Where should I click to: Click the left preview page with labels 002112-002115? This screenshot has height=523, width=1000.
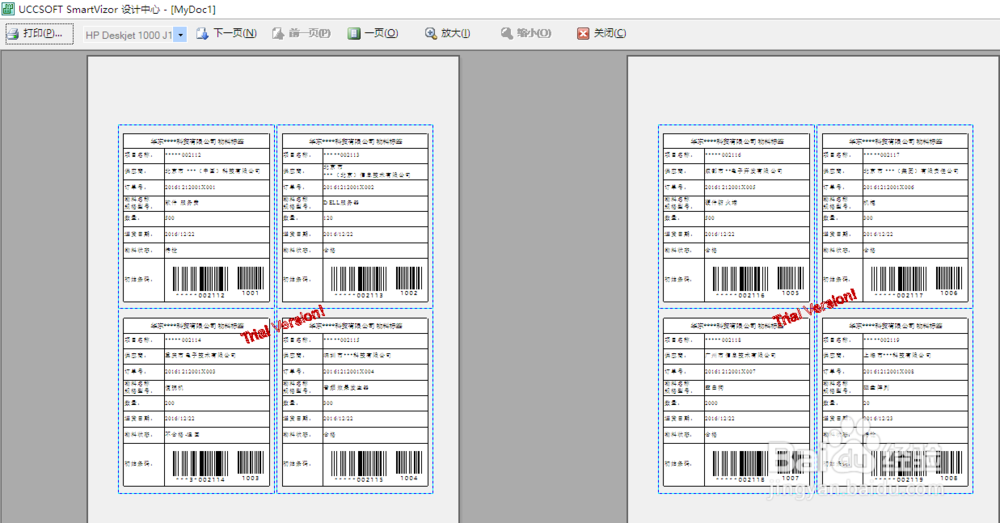click(x=273, y=289)
